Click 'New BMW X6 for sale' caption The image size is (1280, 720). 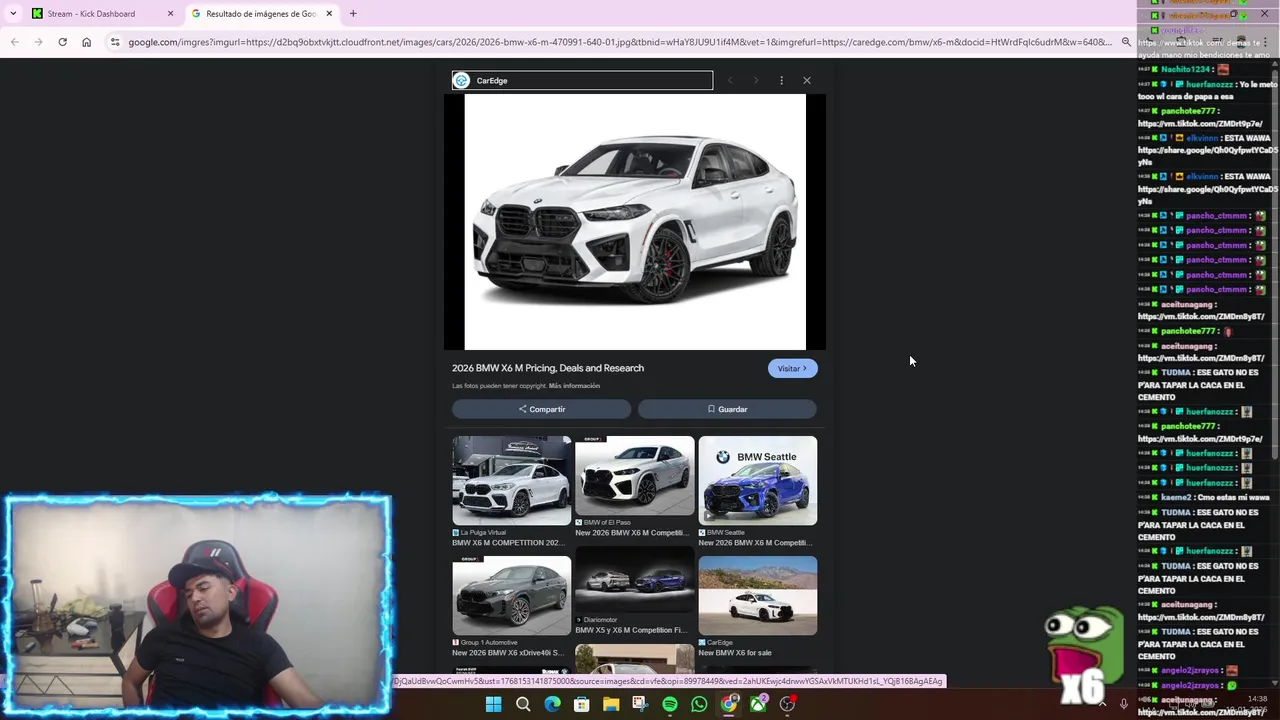(x=735, y=653)
